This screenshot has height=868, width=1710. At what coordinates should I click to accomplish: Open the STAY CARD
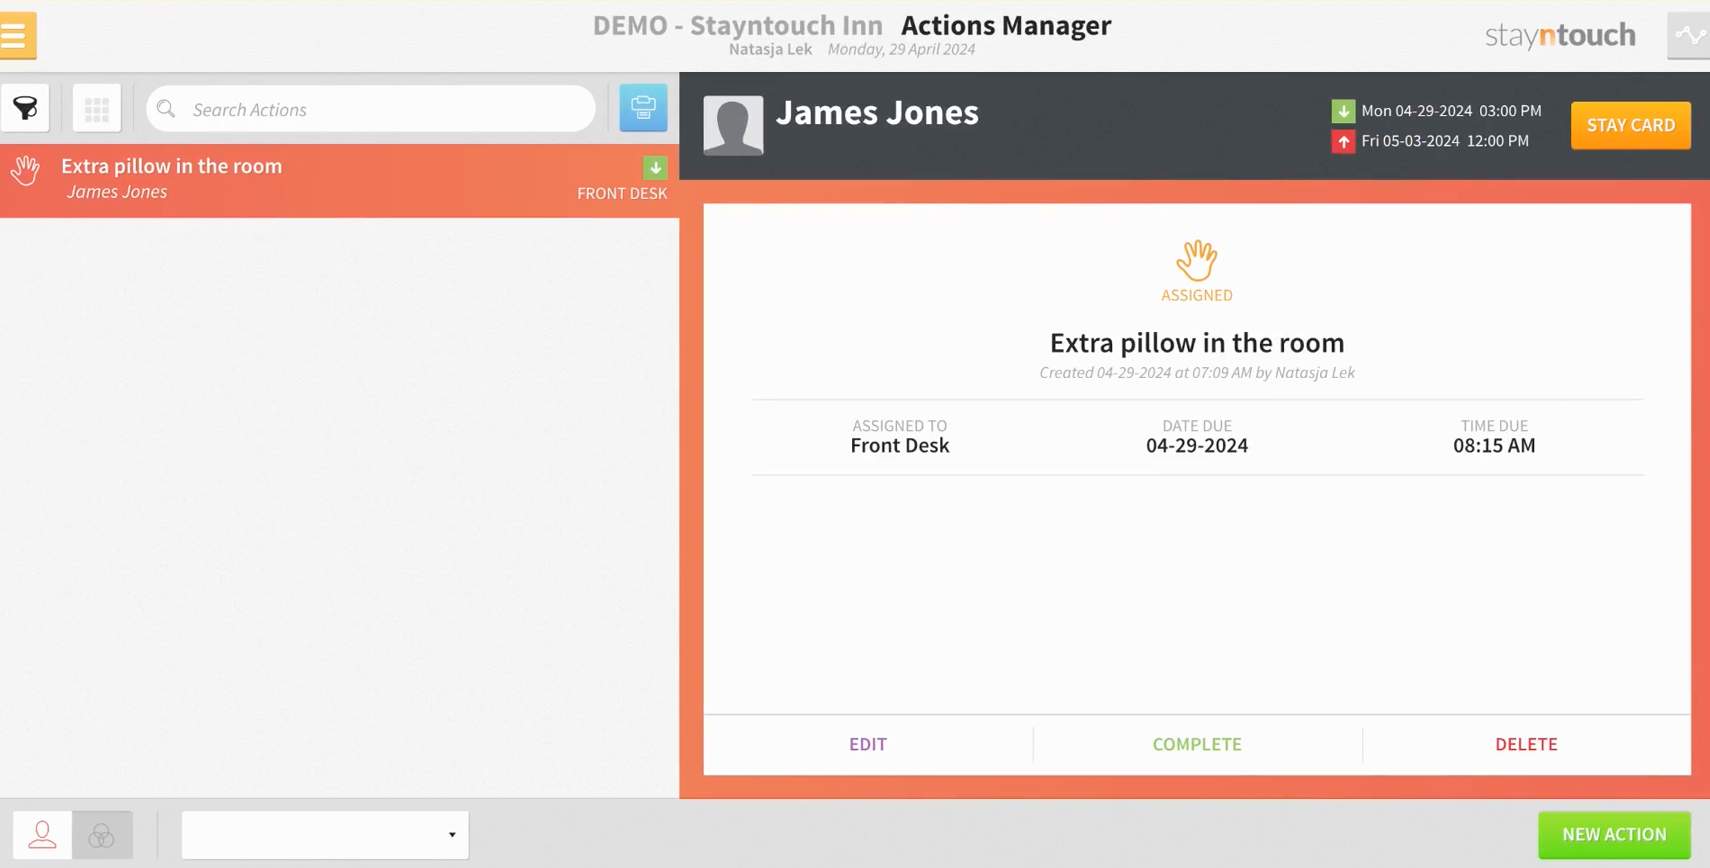point(1631,125)
